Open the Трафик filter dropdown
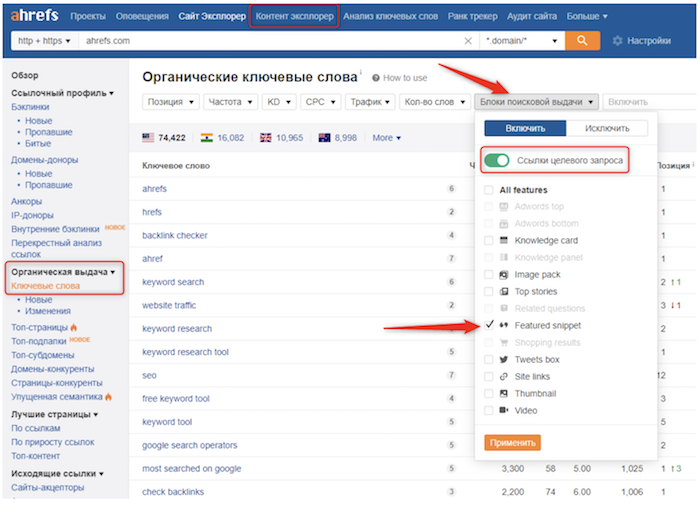 (370, 102)
